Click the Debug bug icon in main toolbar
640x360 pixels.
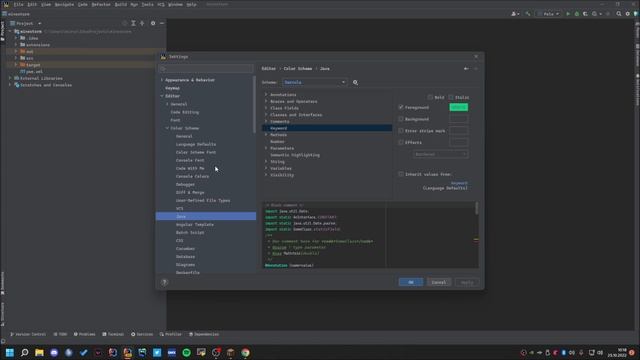[x=577, y=14]
